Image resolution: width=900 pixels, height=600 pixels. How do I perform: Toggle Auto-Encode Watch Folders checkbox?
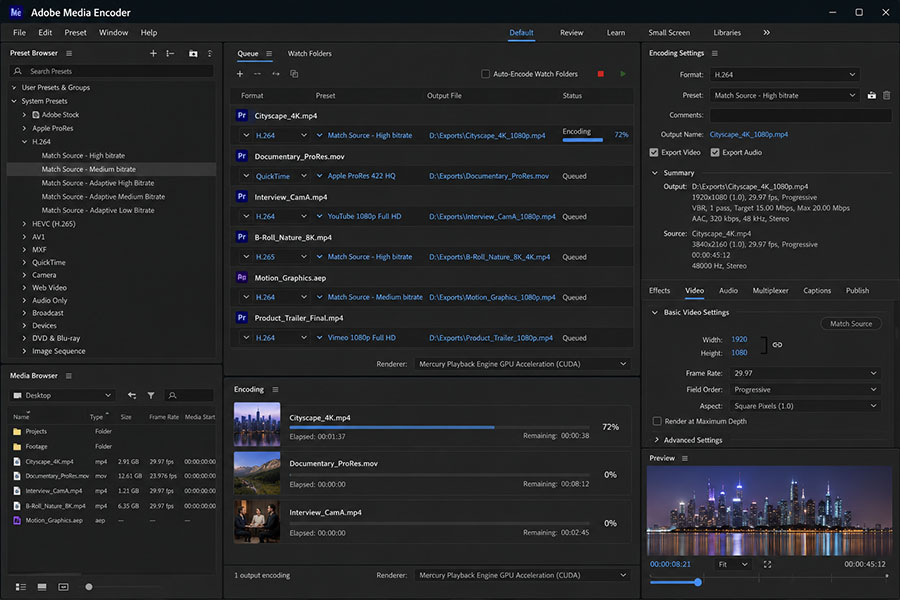click(x=486, y=73)
